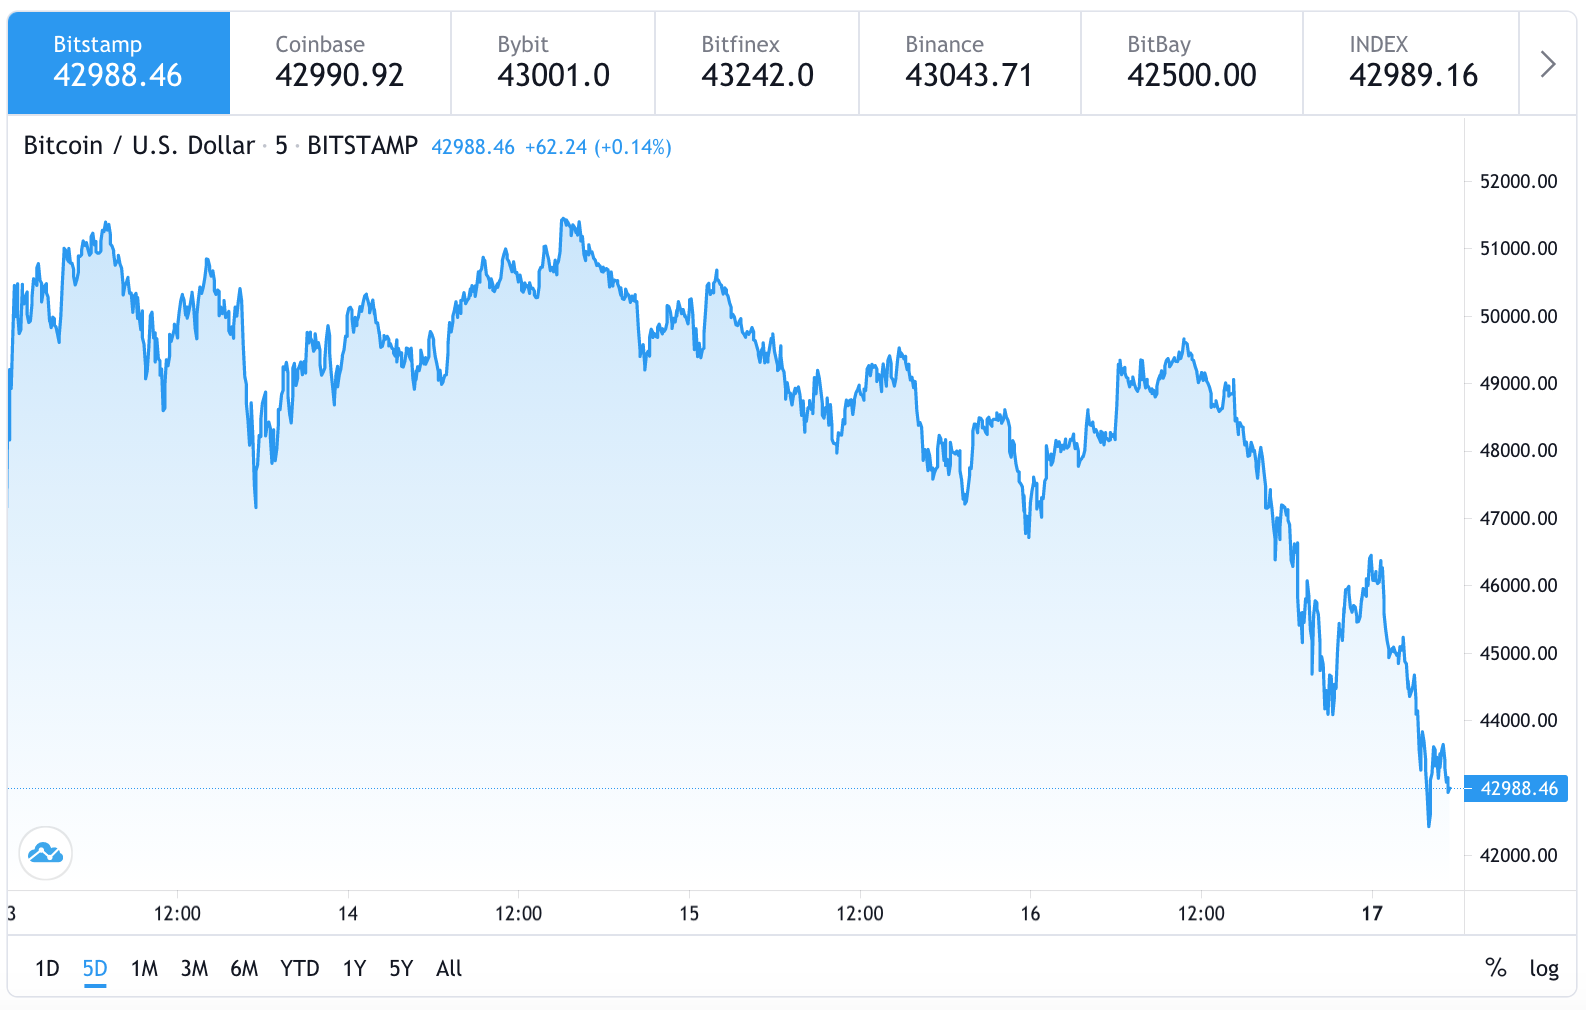Select the 5D time range
The width and height of the screenshot is (1586, 1010).
pos(95,968)
